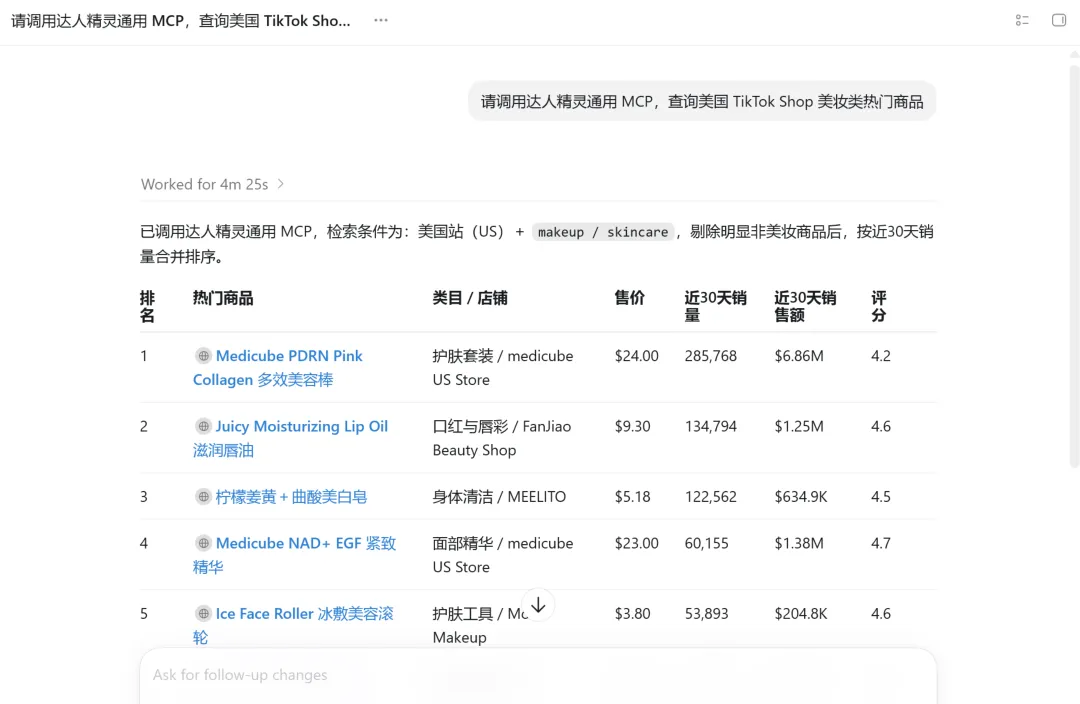Viewport: 1080px width, 704px height.
Task: Click globe icon beside 柠檬姜黄 + 曲酸美白皂
Action: tap(203, 496)
